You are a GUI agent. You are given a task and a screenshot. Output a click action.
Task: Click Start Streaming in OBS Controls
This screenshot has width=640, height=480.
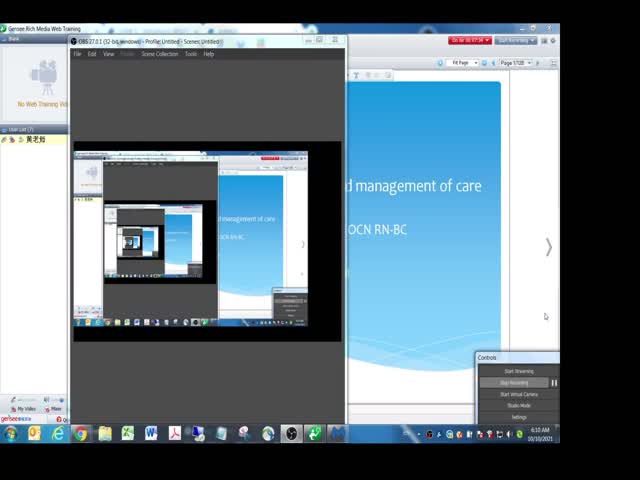coord(519,371)
